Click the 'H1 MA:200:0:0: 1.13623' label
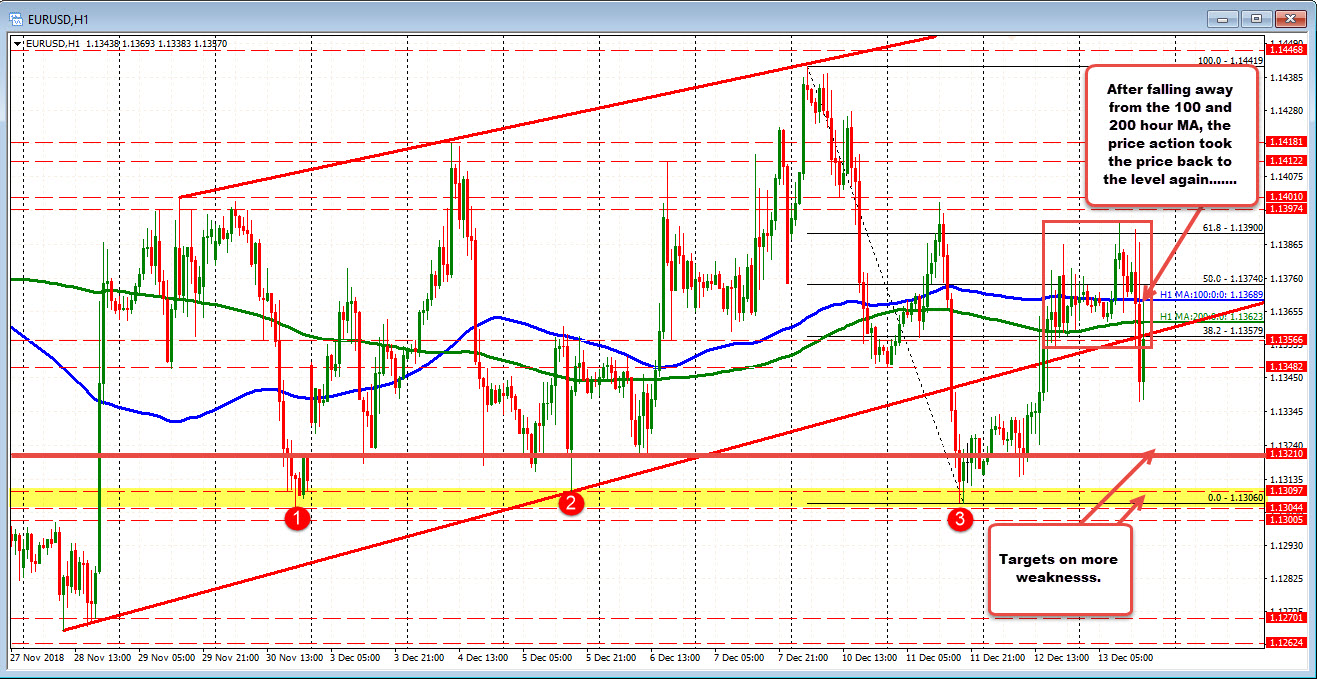The image size is (1317, 679). tap(1211, 316)
